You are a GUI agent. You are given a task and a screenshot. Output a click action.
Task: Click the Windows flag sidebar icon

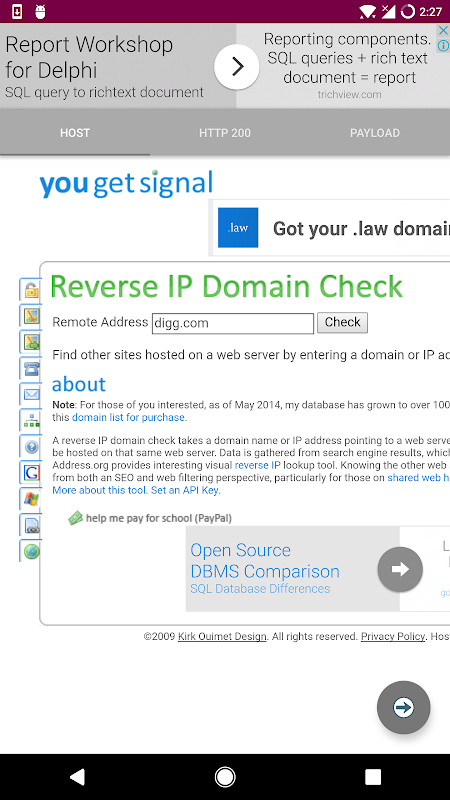coord(31,499)
